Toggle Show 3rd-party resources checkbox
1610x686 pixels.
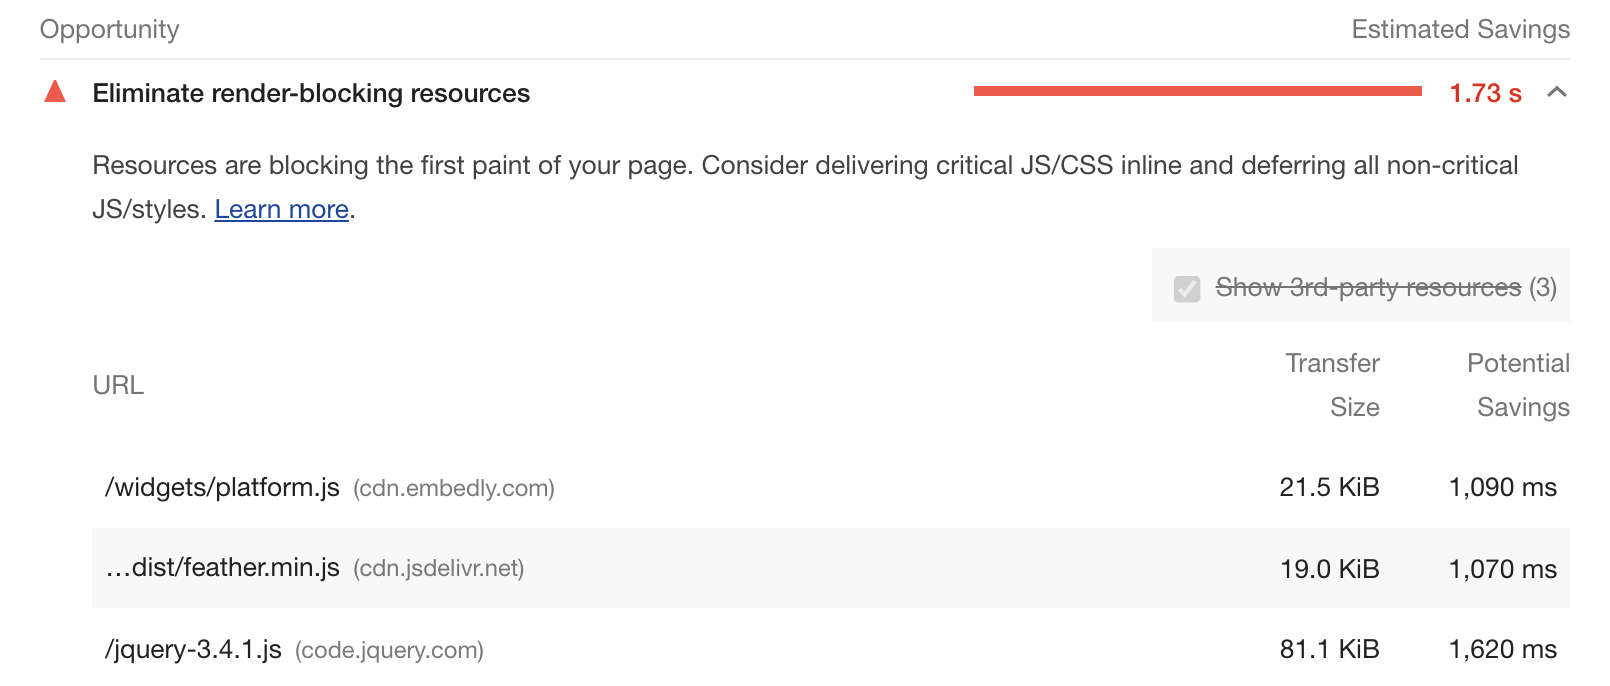[x=1187, y=289]
